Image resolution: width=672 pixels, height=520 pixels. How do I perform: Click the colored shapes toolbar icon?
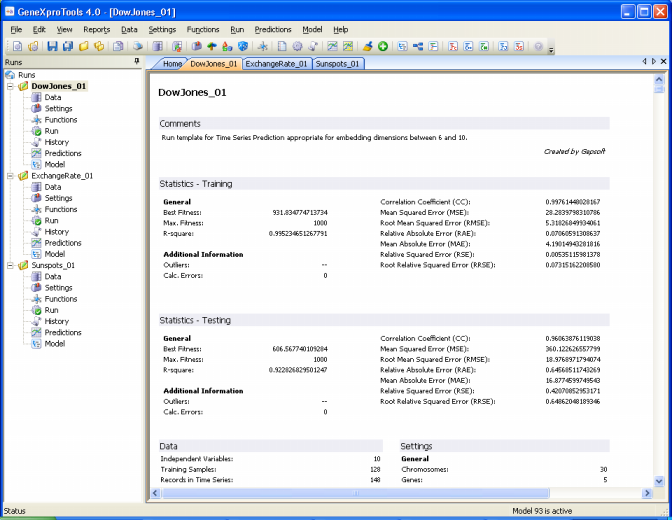point(227,46)
